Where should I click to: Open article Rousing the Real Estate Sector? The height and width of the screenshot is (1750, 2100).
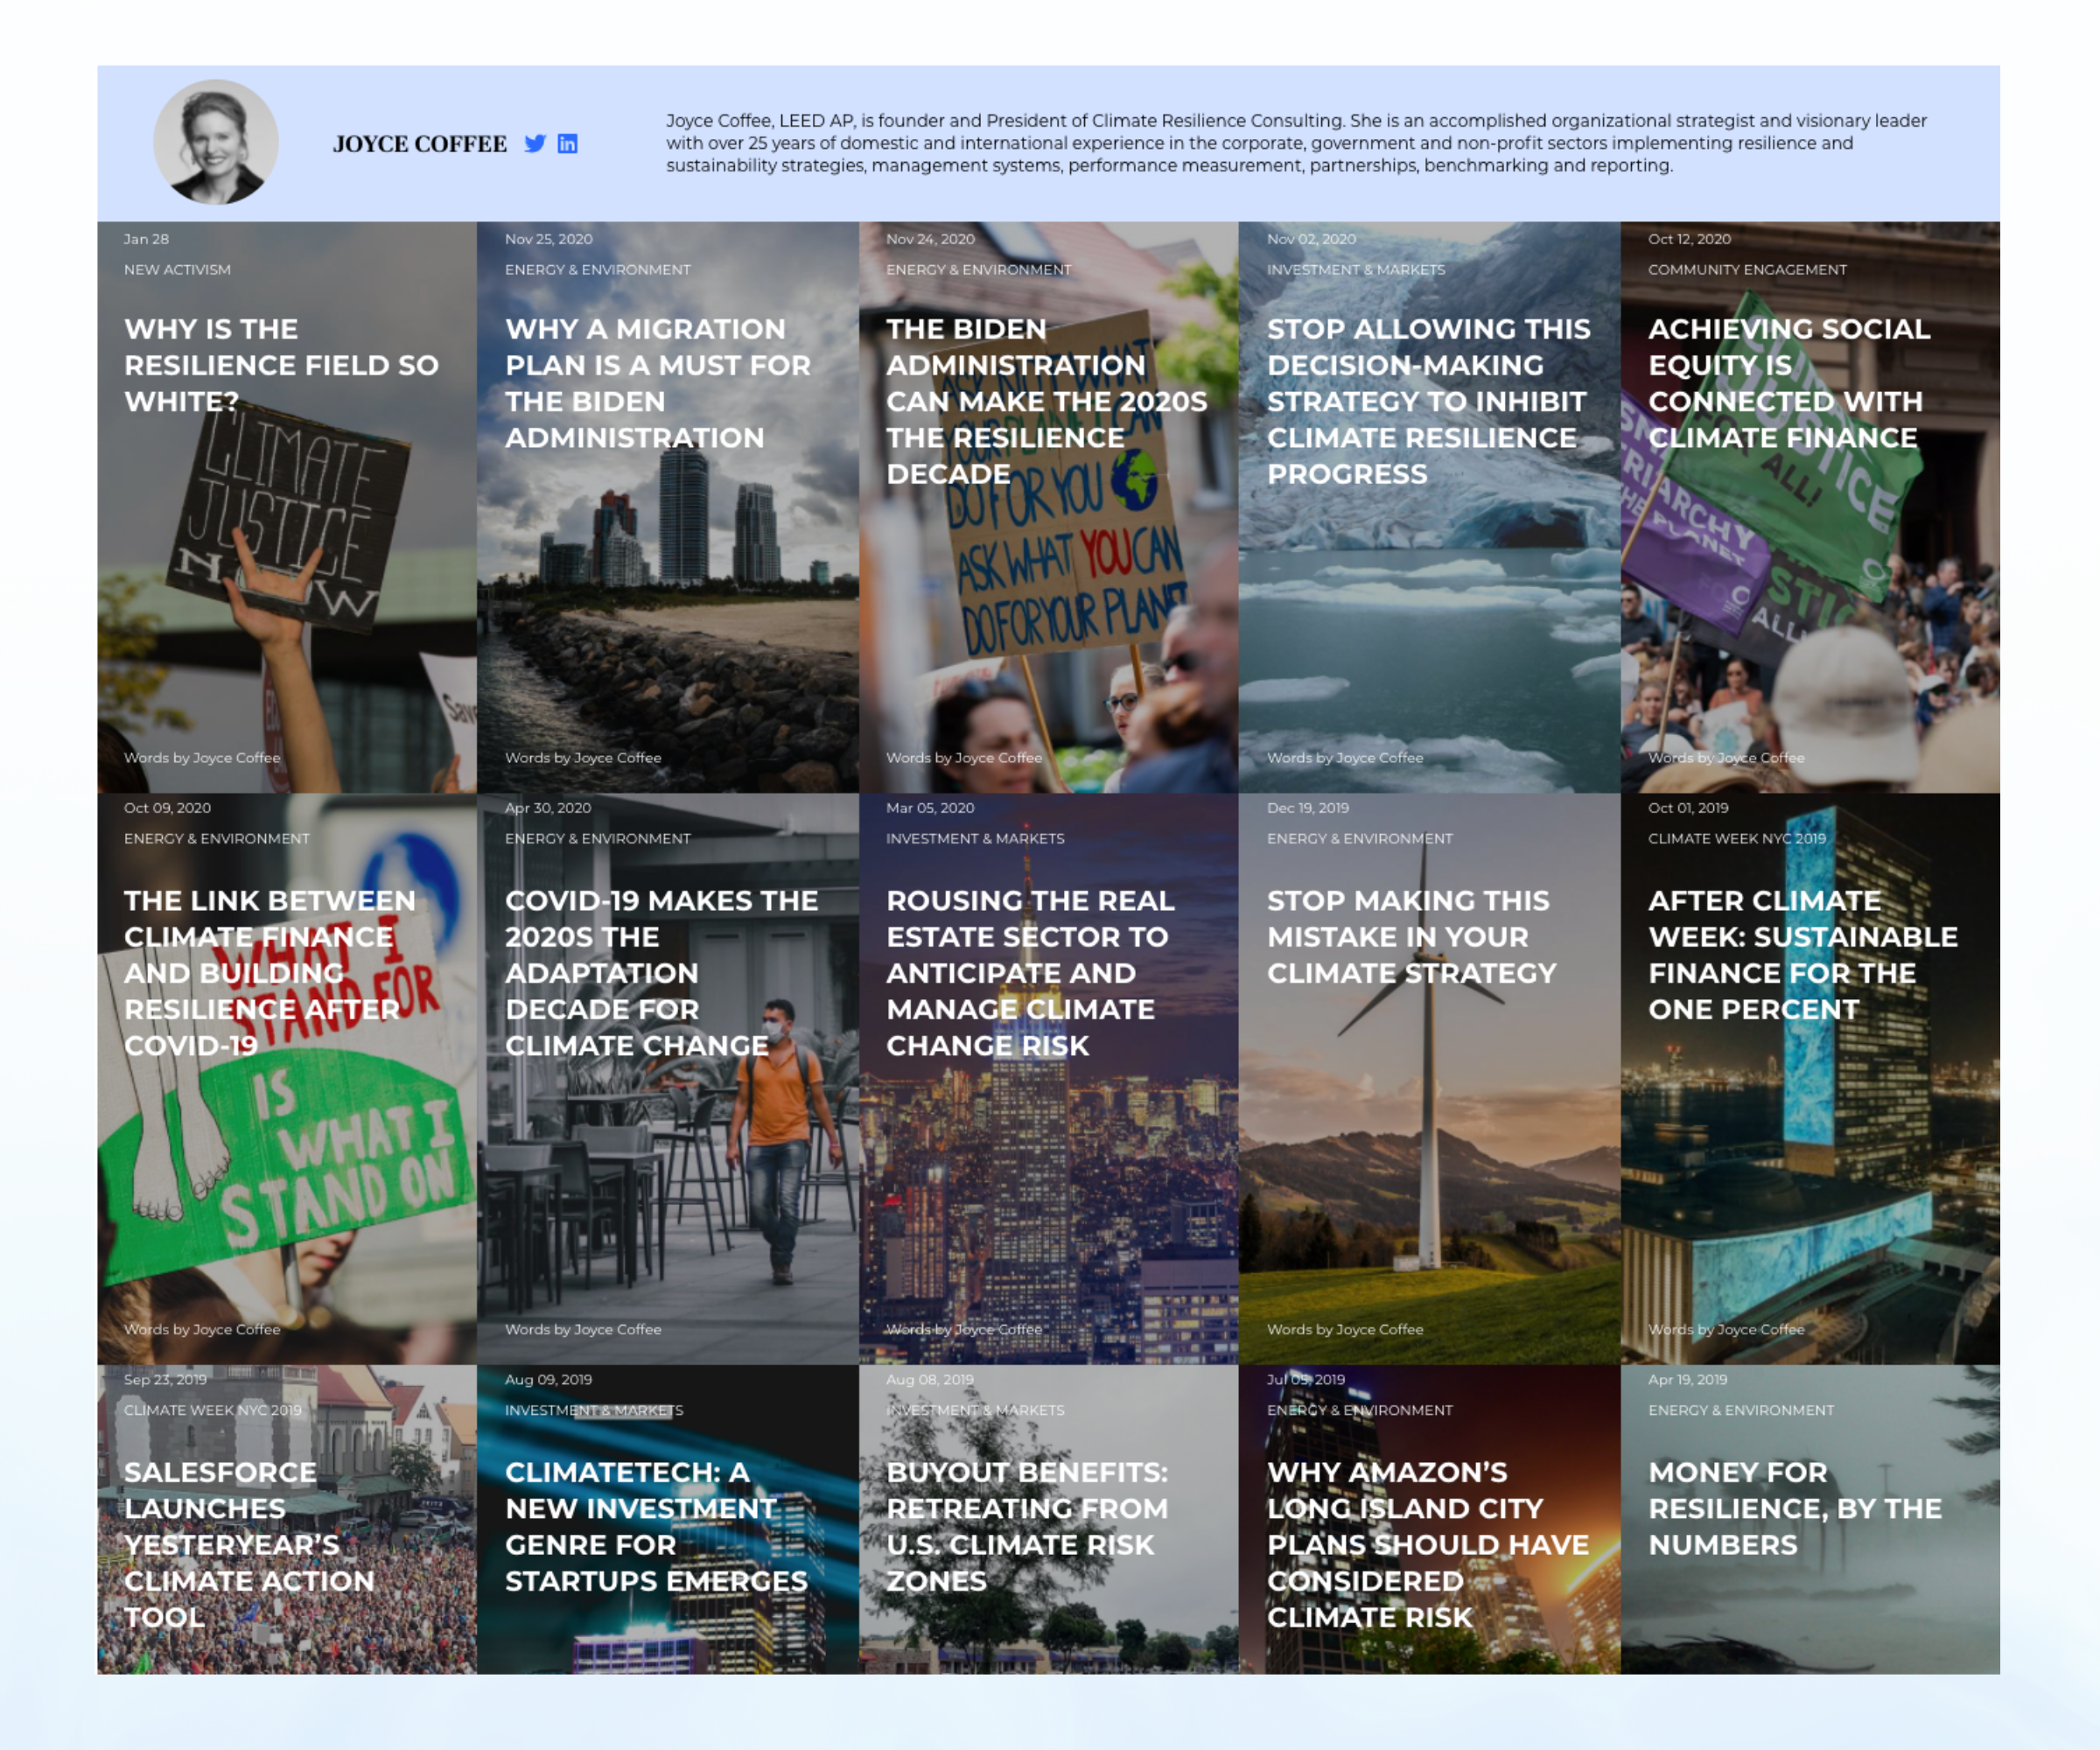[1030, 973]
